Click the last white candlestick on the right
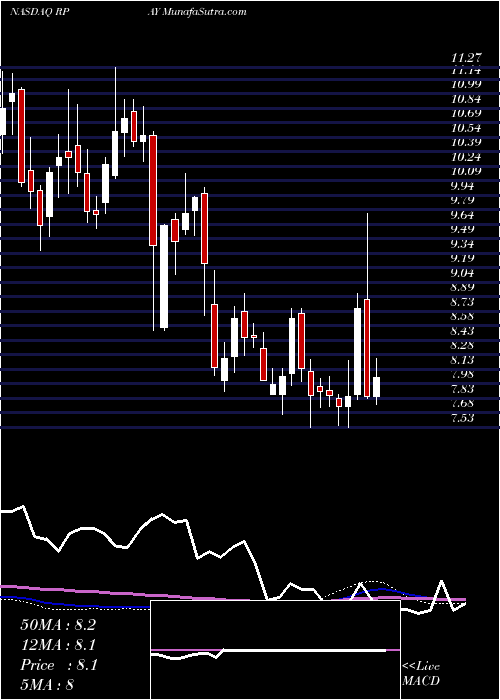Image resolution: width=500 pixels, height=700 pixels. [376, 387]
